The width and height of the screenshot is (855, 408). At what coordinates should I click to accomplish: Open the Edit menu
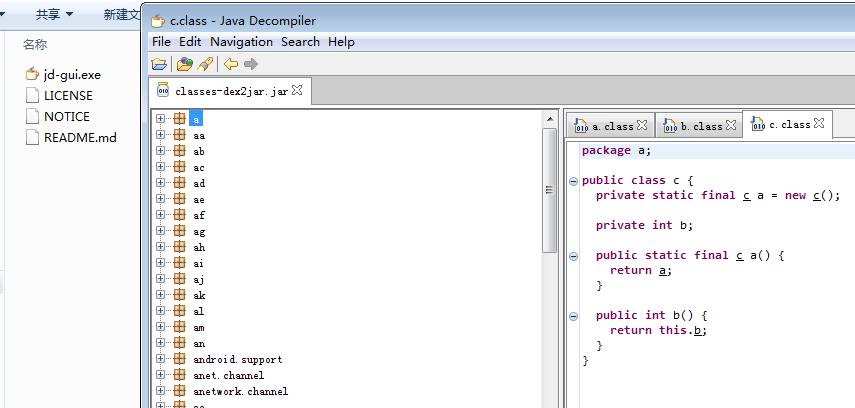click(x=190, y=41)
